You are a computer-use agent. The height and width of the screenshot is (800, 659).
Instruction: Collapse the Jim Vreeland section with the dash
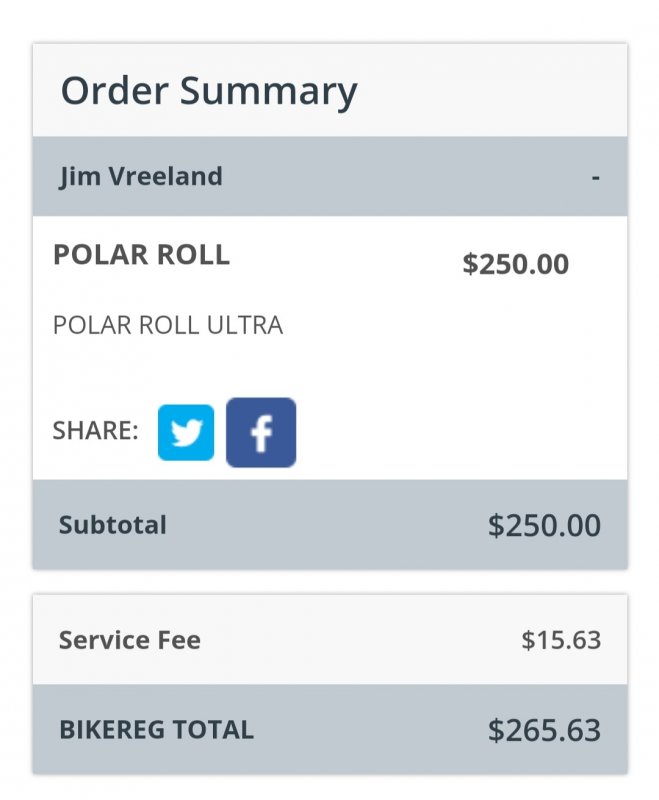[x=596, y=177]
